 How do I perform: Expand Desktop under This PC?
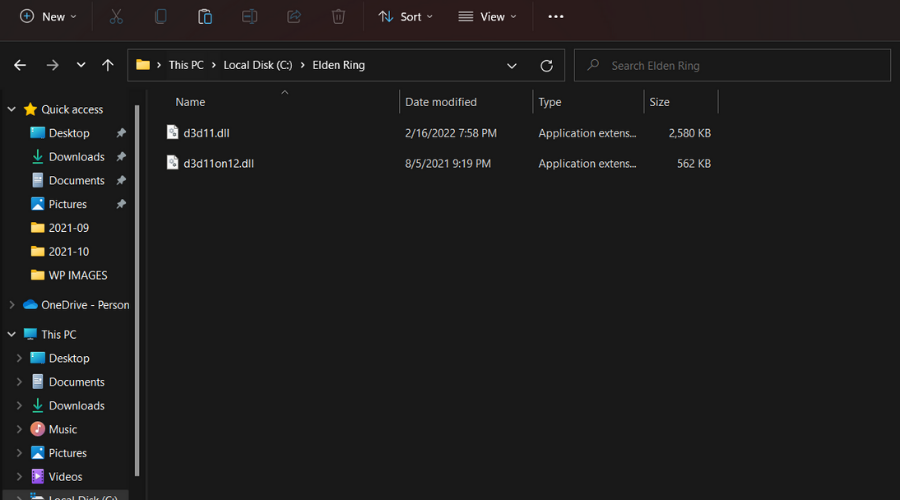click(19, 358)
